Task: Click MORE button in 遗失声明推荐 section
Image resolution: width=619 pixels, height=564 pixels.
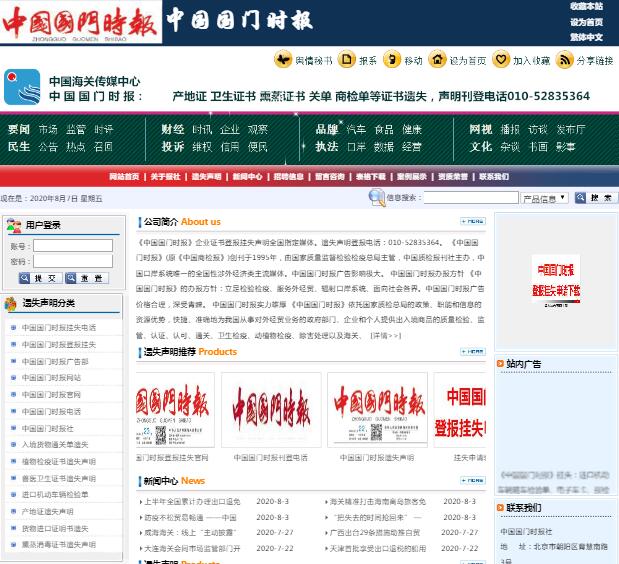Action: point(473,351)
